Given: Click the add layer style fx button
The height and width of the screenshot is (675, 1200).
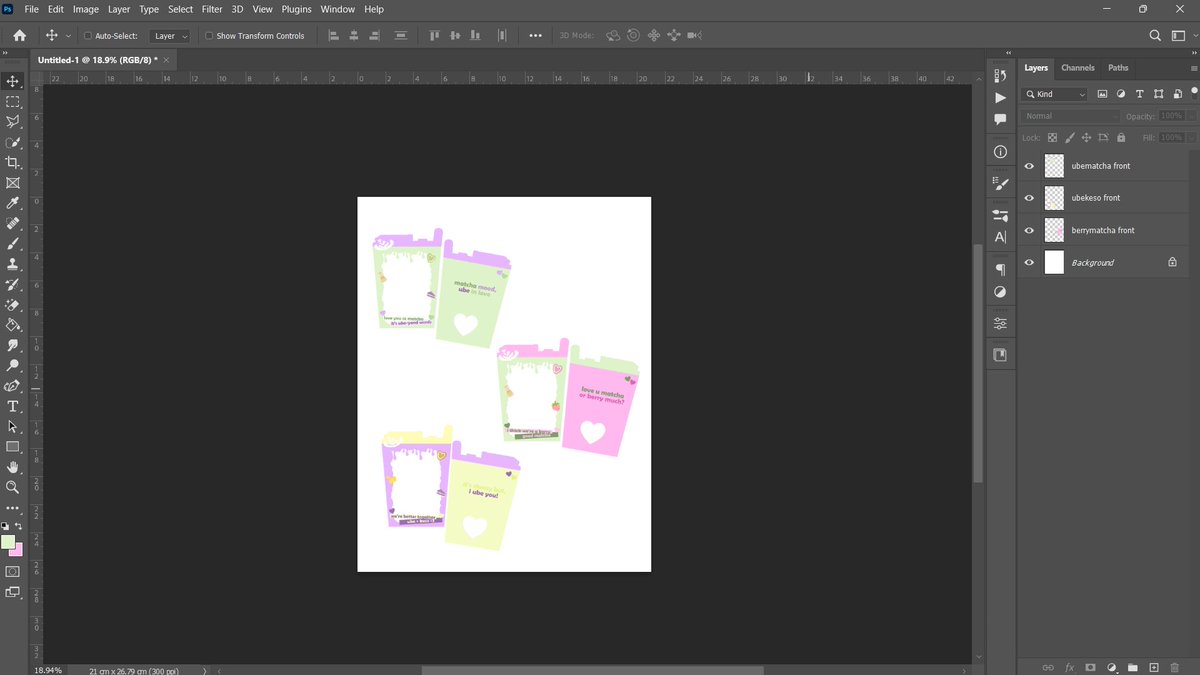Looking at the screenshot, I should (x=1069, y=667).
